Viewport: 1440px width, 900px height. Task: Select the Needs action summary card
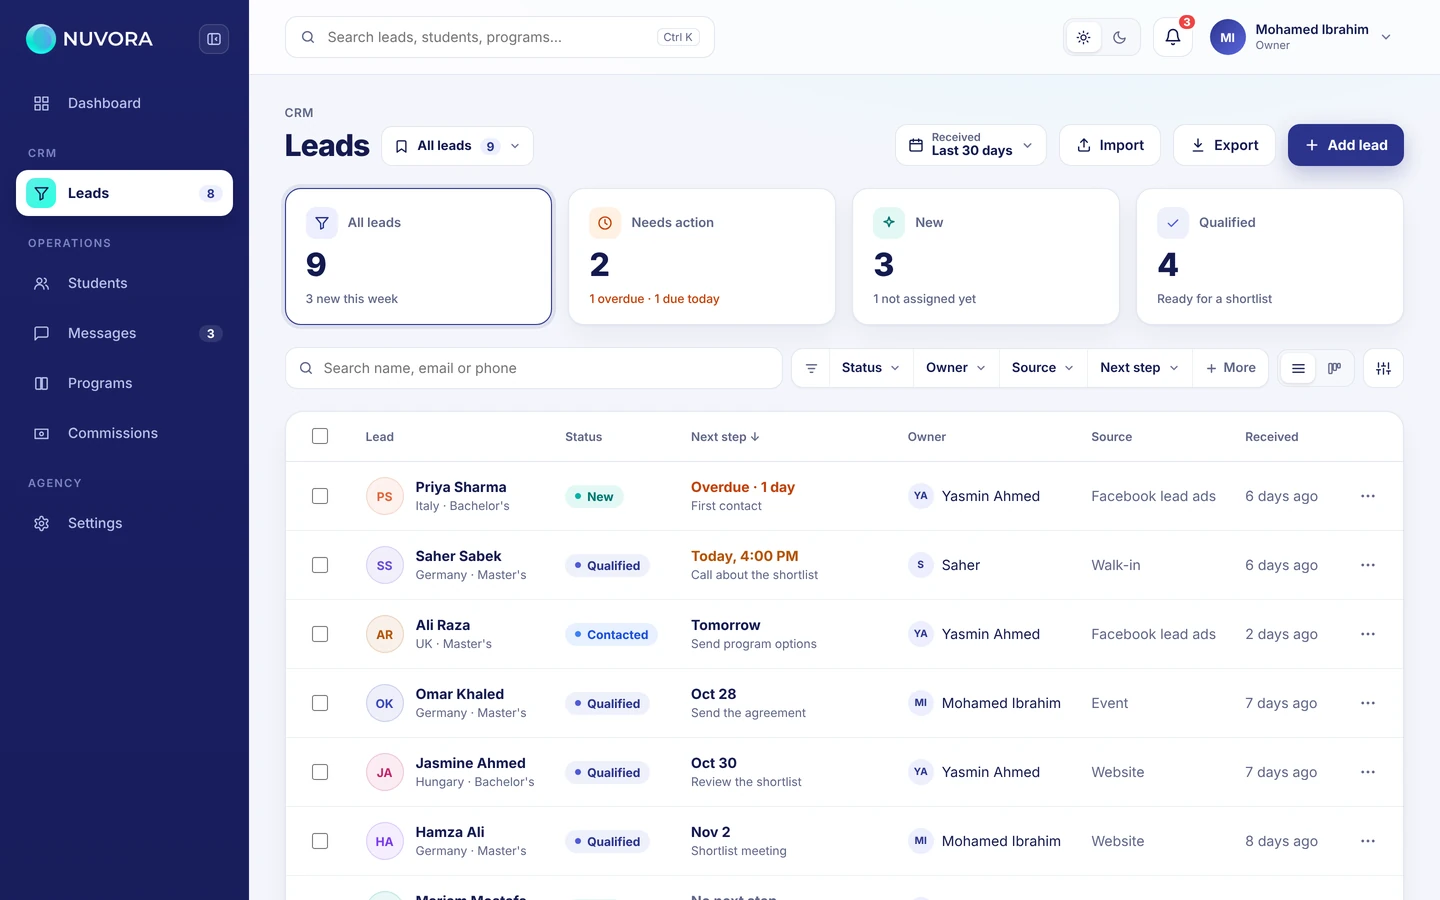click(x=702, y=256)
